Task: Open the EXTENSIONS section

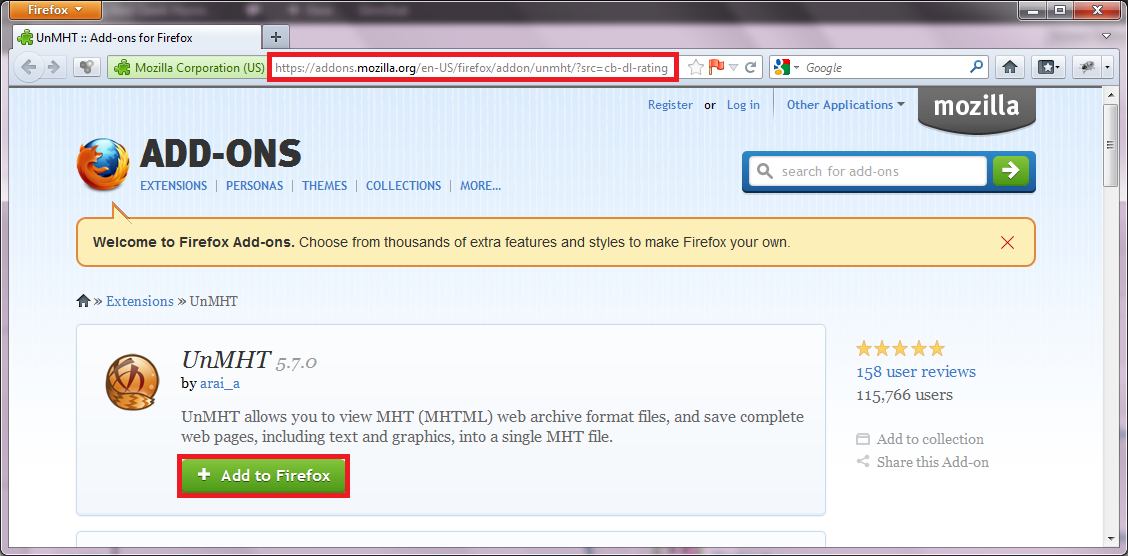Action: point(173,186)
